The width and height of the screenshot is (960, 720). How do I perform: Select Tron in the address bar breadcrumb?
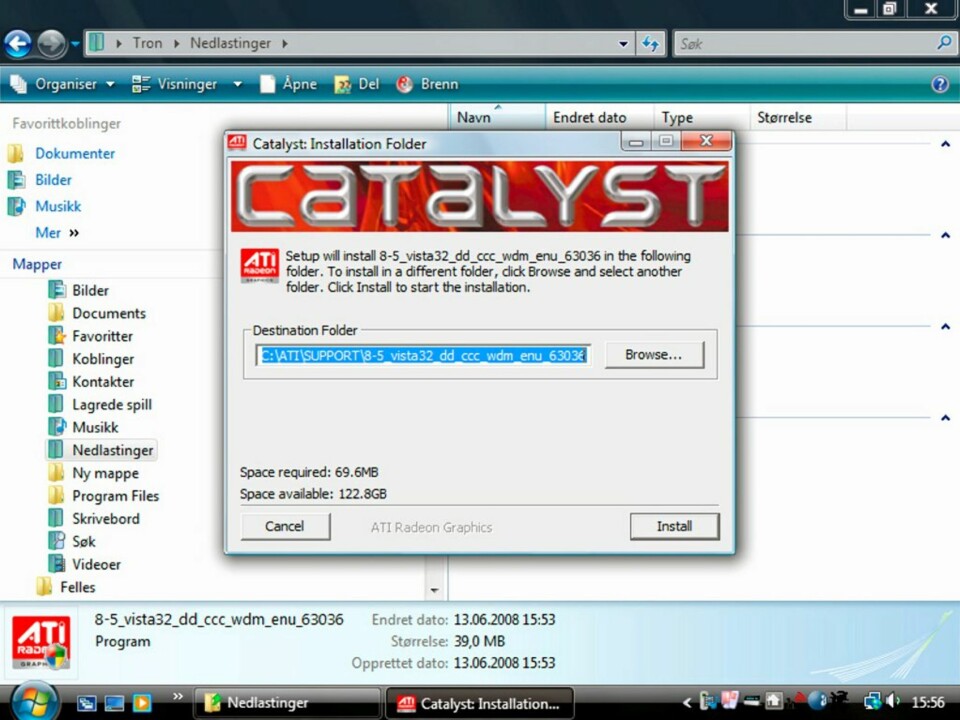[148, 43]
